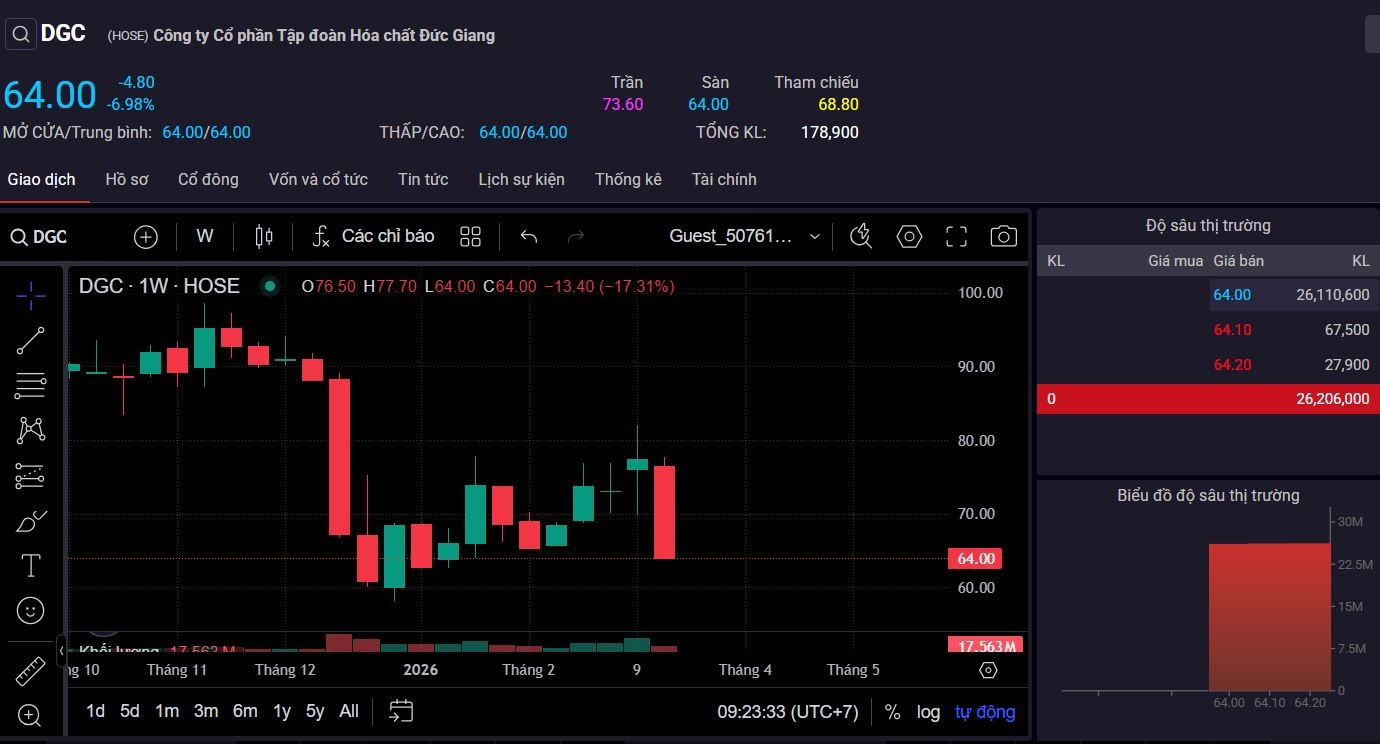This screenshot has height=744, width=1380.
Task: Switch to the Tài chính tab
Action: tap(724, 180)
